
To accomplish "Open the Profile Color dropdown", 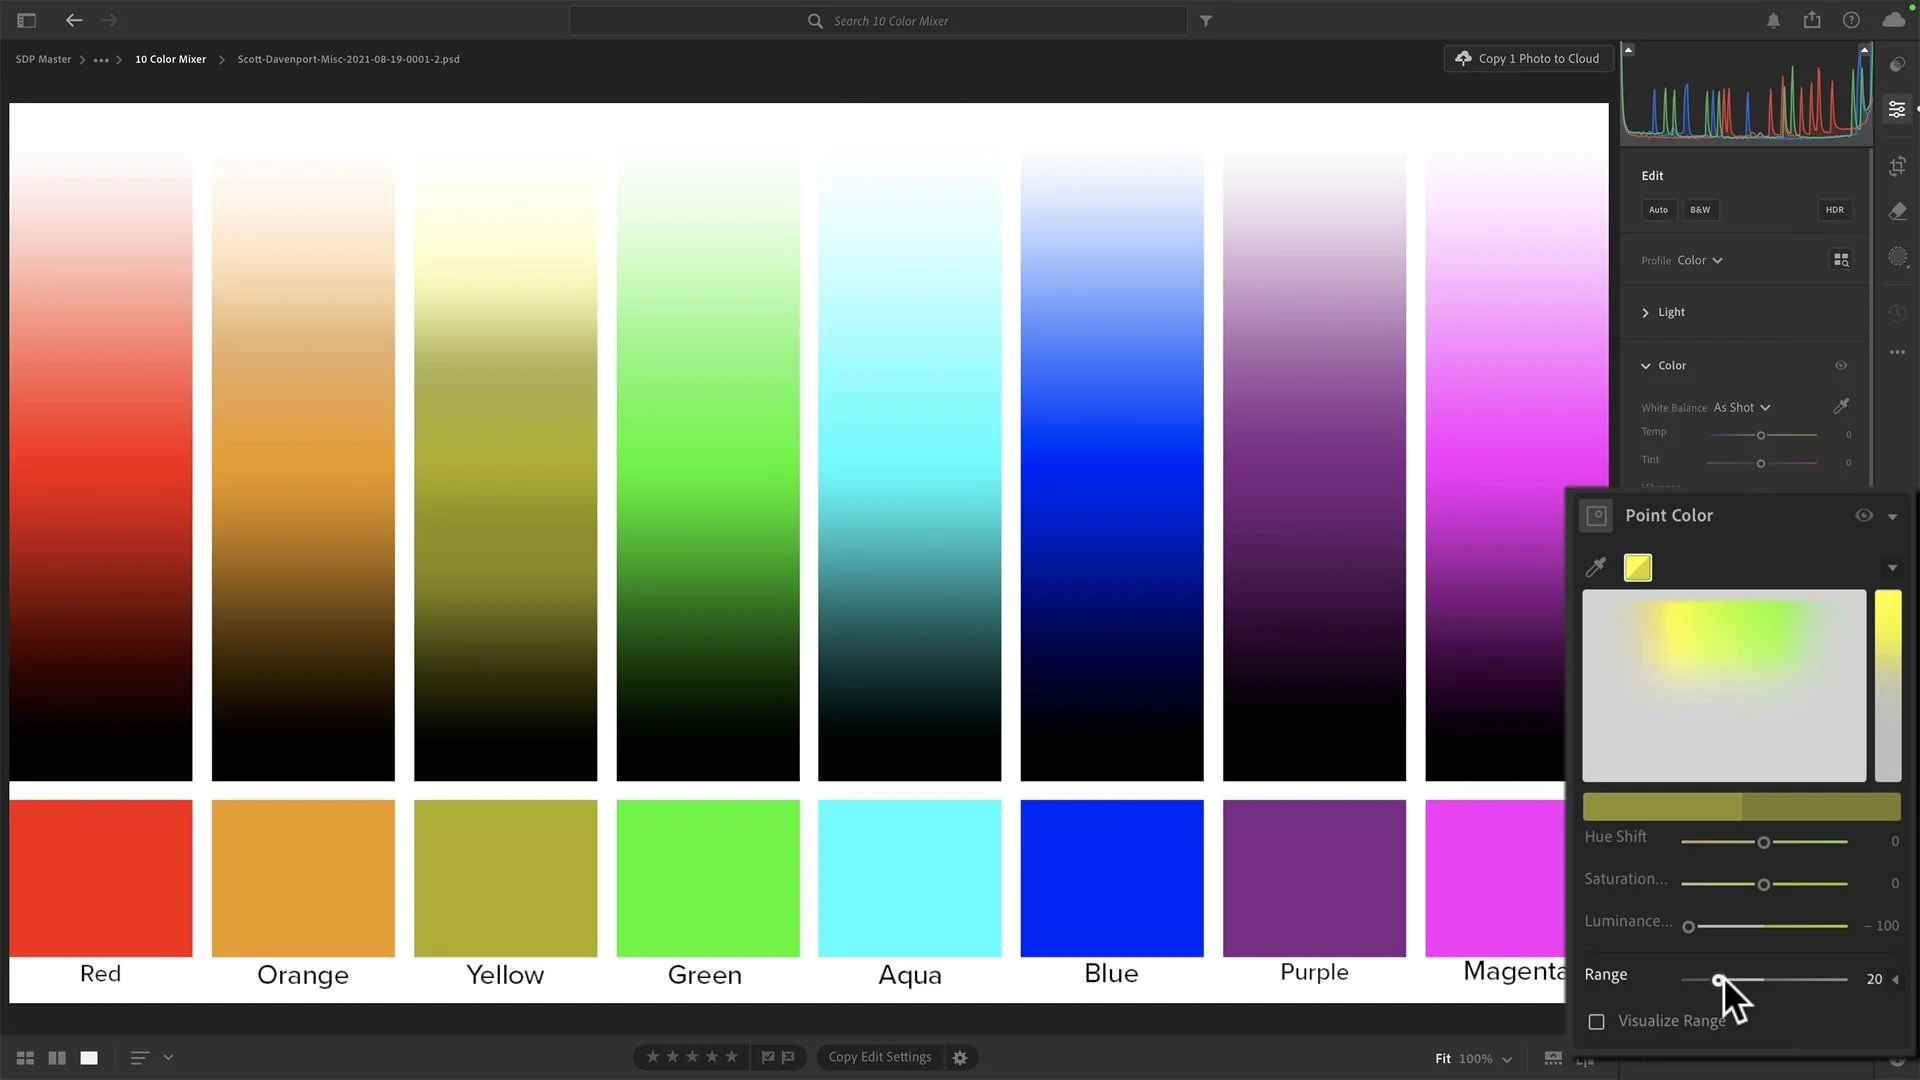I will 1700,260.
